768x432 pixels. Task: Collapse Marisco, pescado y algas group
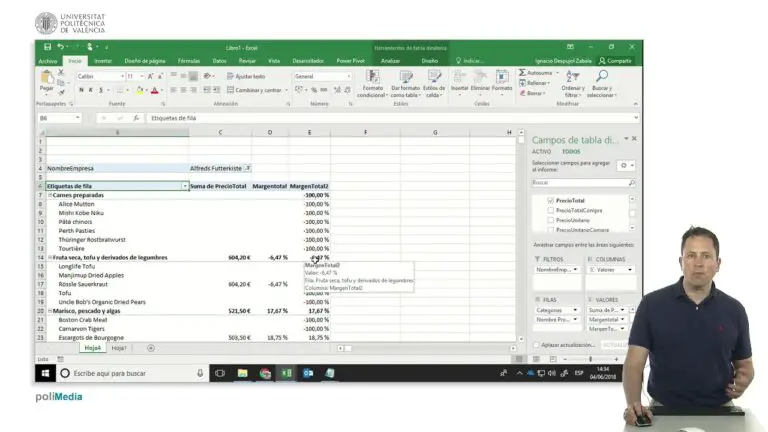[49, 311]
